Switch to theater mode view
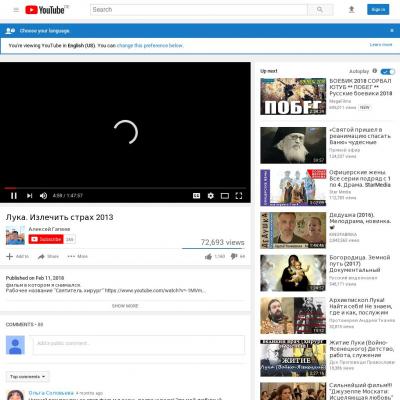The height and width of the screenshot is (400, 400). [x=225, y=196]
